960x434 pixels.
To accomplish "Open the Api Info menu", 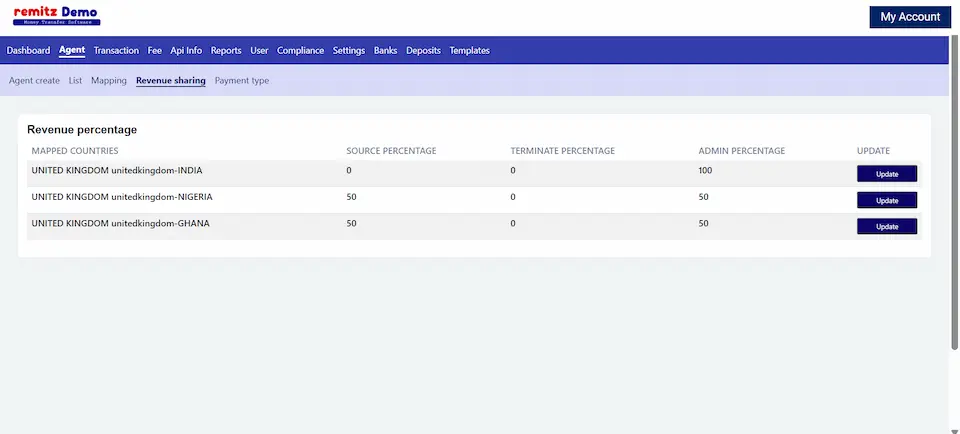I will (x=186, y=51).
